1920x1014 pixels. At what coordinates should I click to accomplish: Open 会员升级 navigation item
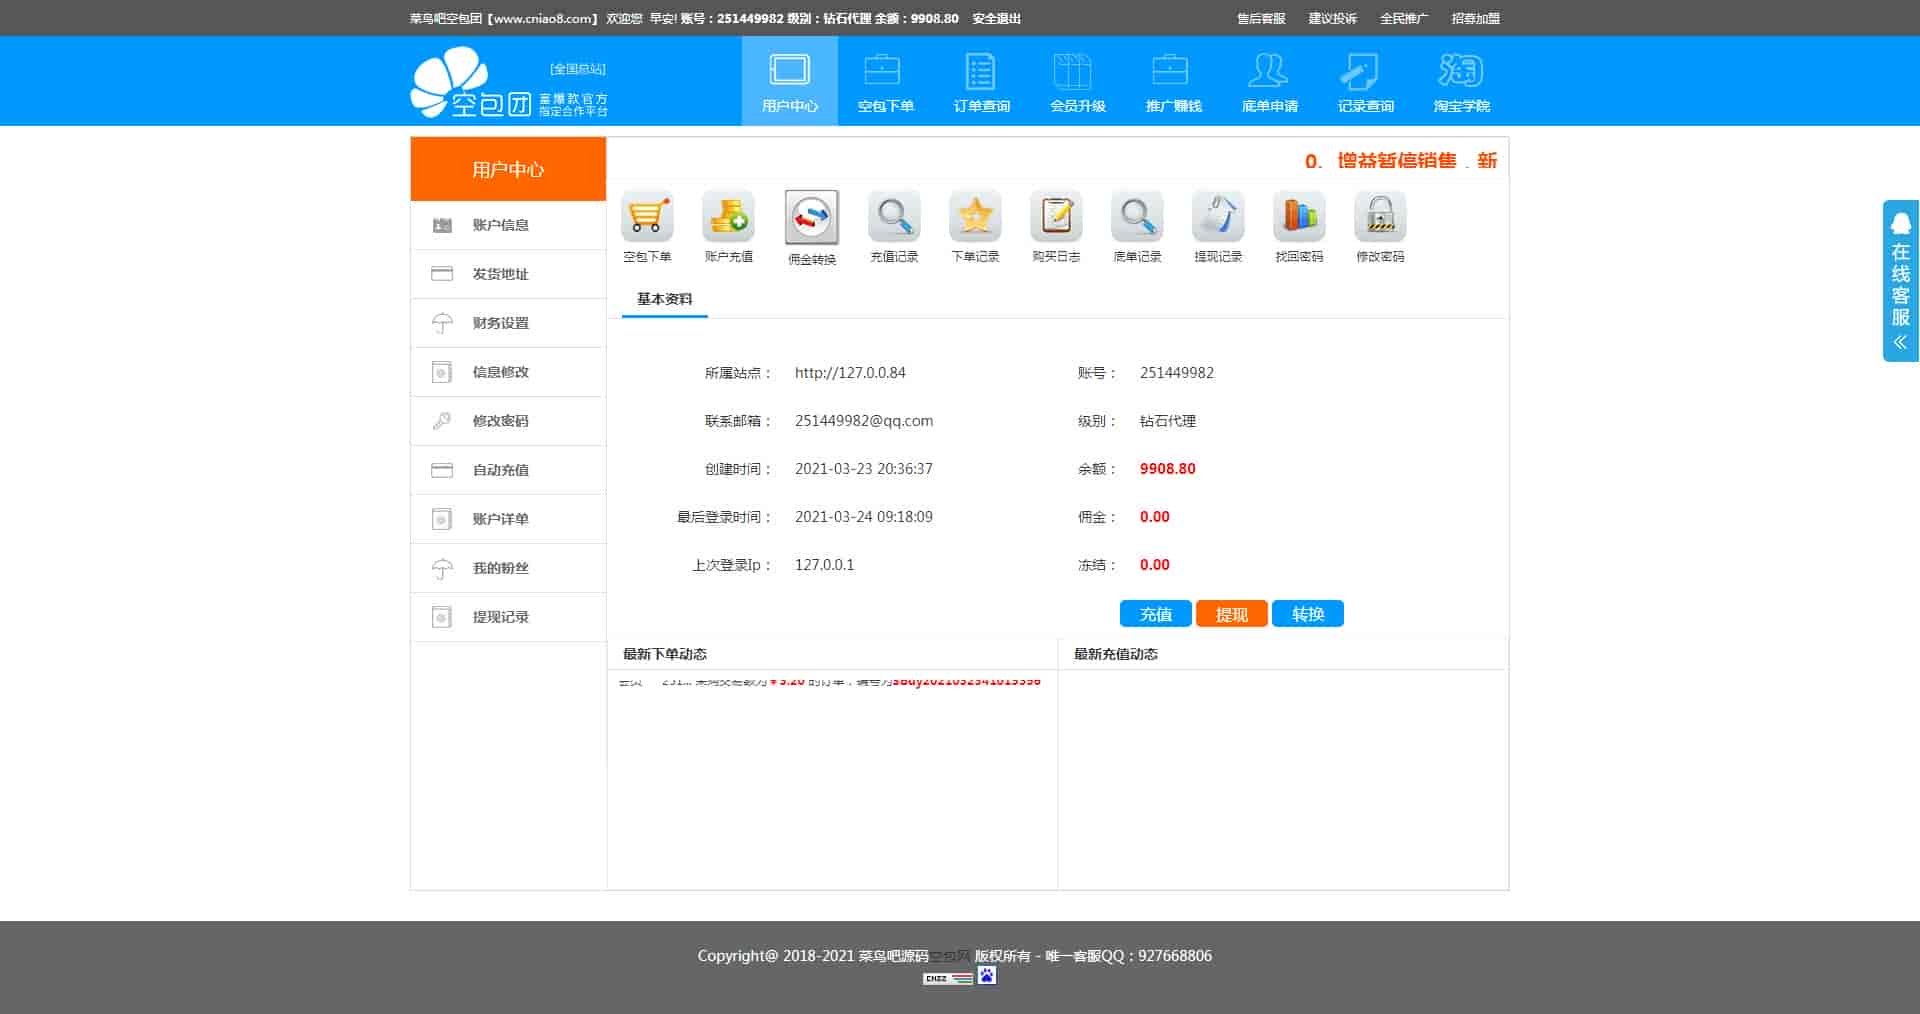1077,81
